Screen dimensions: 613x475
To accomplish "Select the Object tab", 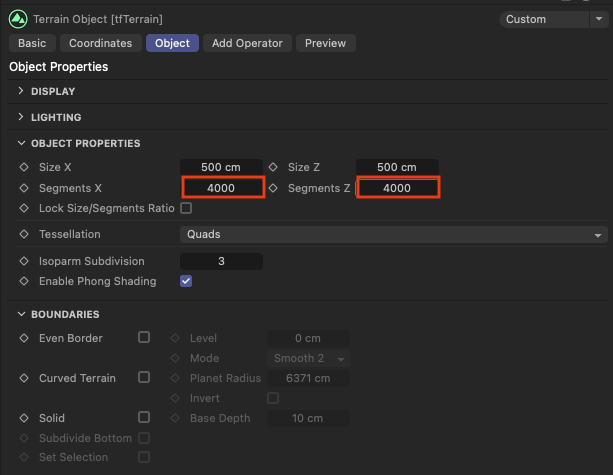I will point(172,43).
